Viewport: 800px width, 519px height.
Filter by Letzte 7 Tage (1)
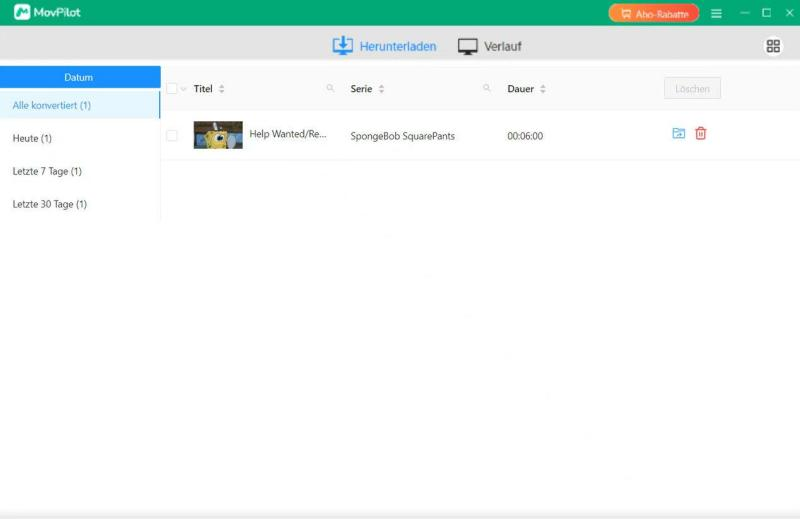(80, 171)
